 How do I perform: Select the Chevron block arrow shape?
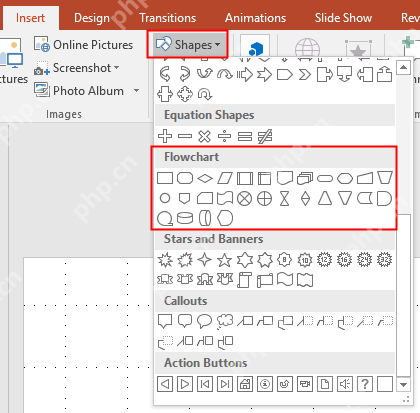[305, 75]
